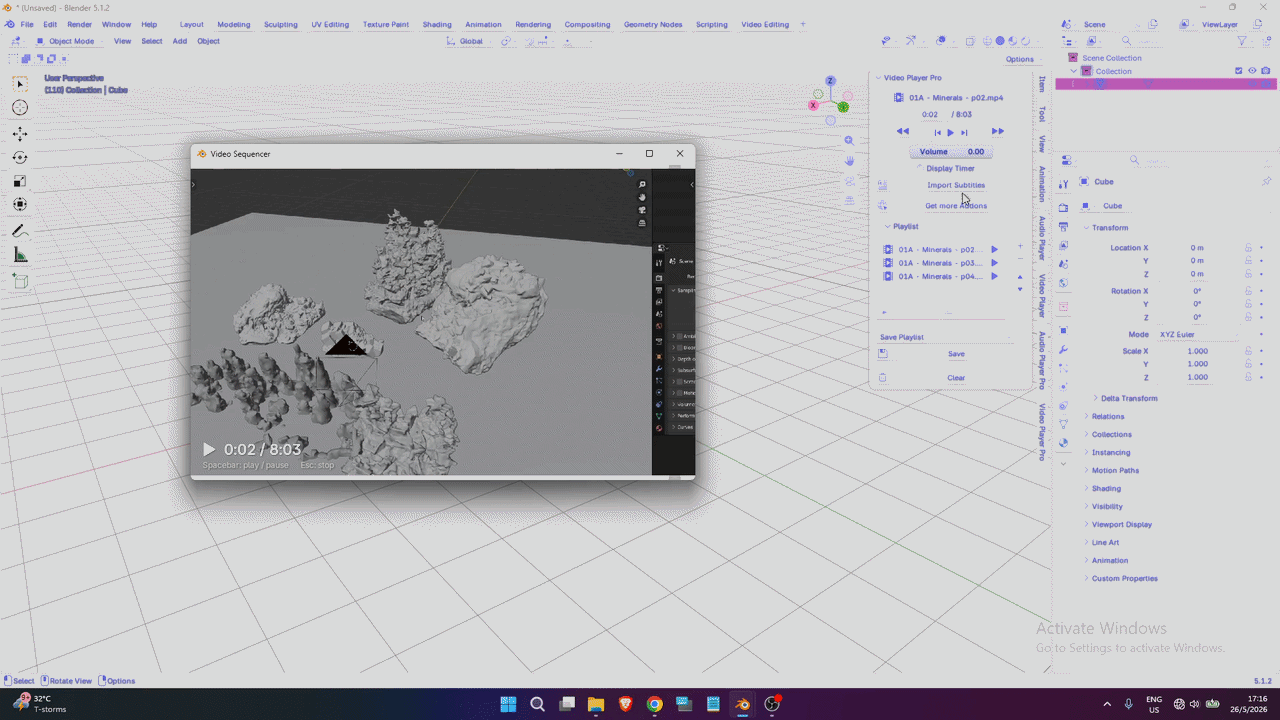Viewport: 1280px width, 720px height.
Task: Open the Window menu
Action: (116, 24)
